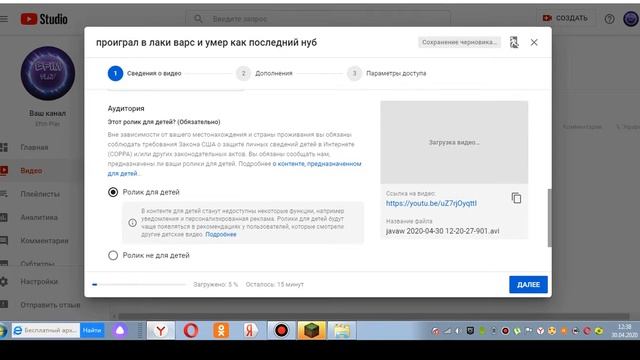Click the video preview placeholder 'Загрузка видео...'
This screenshot has height=360, width=640.
454,142
